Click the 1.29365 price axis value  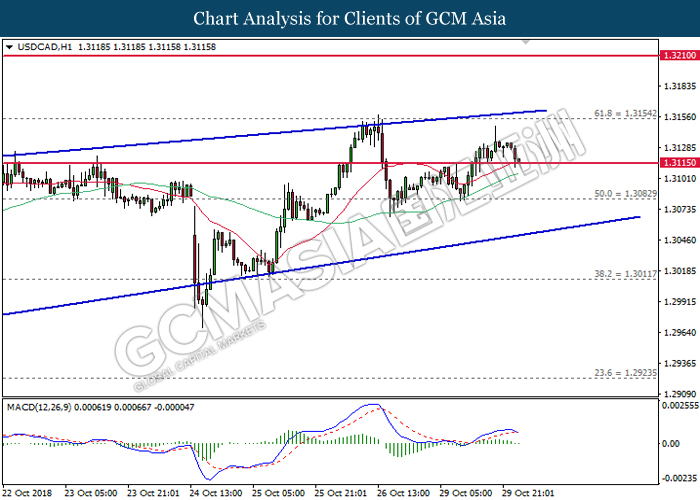click(x=680, y=363)
